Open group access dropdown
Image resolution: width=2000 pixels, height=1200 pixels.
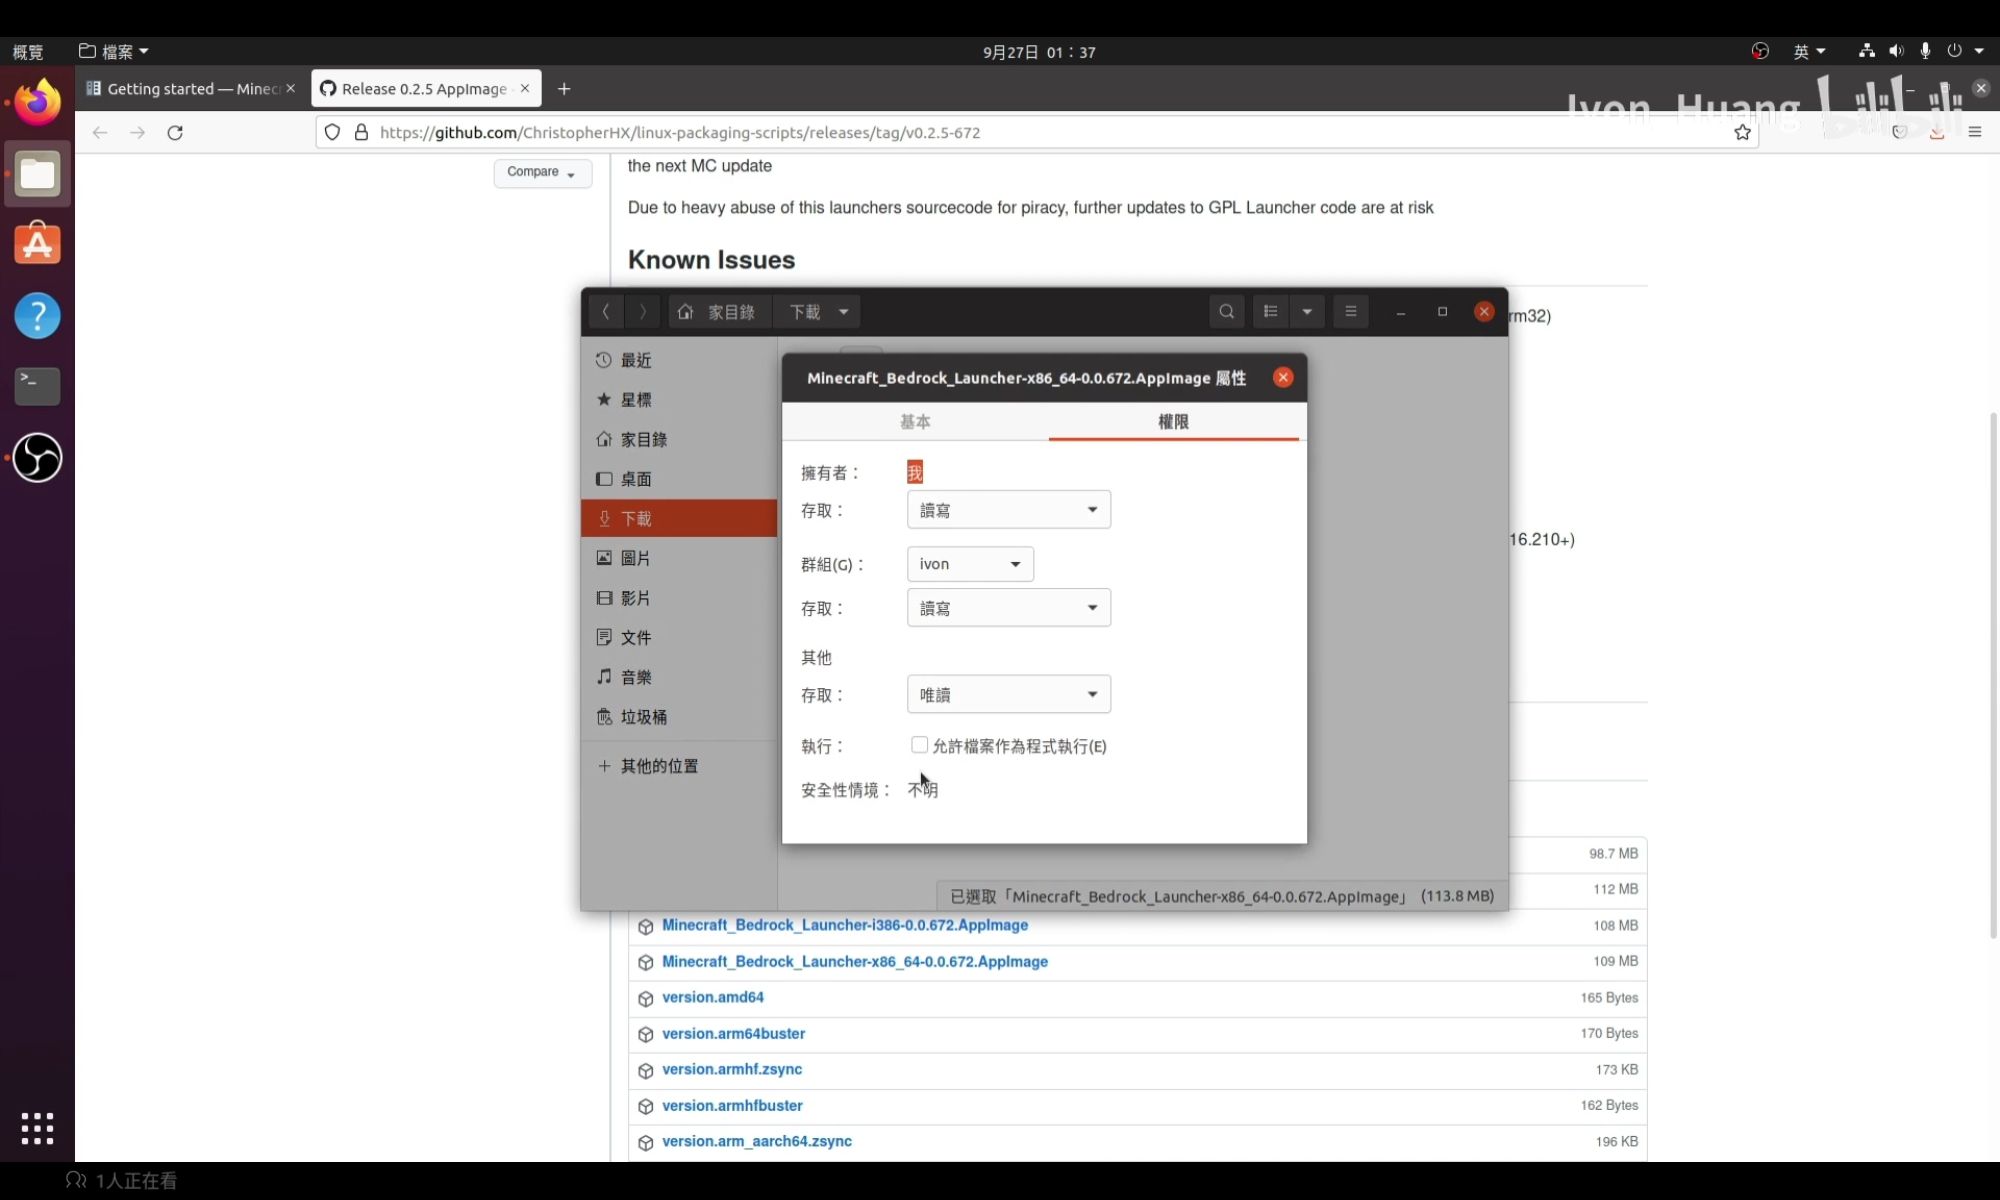[1009, 608]
